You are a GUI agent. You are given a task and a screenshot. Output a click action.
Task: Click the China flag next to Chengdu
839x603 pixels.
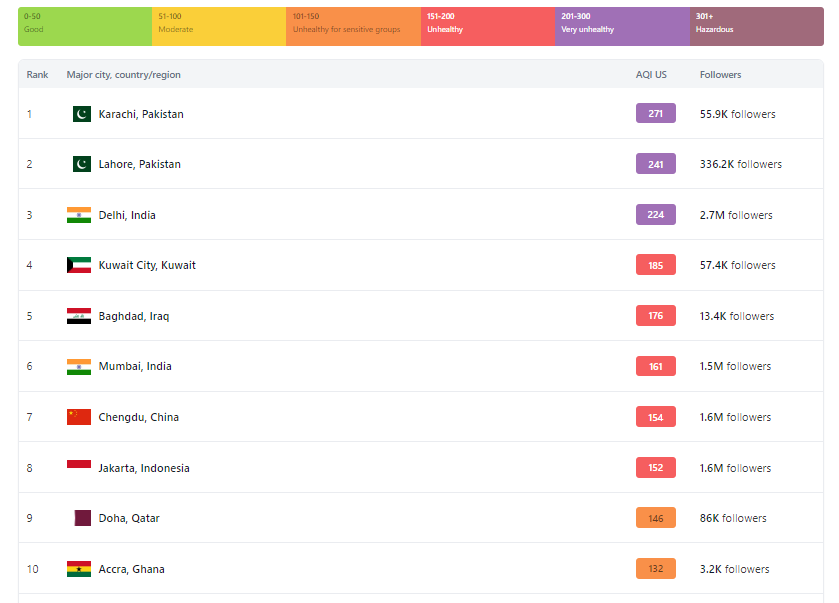click(x=79, y=417)
